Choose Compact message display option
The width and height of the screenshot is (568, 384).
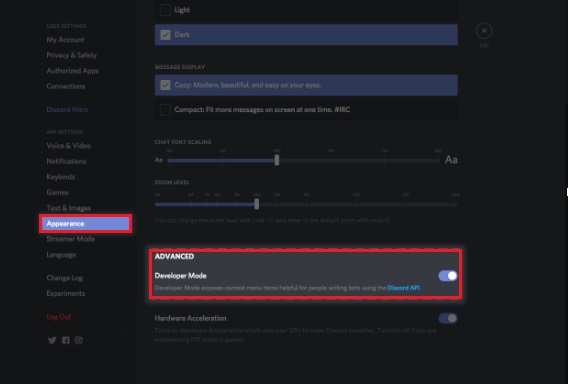coord(306,109)
